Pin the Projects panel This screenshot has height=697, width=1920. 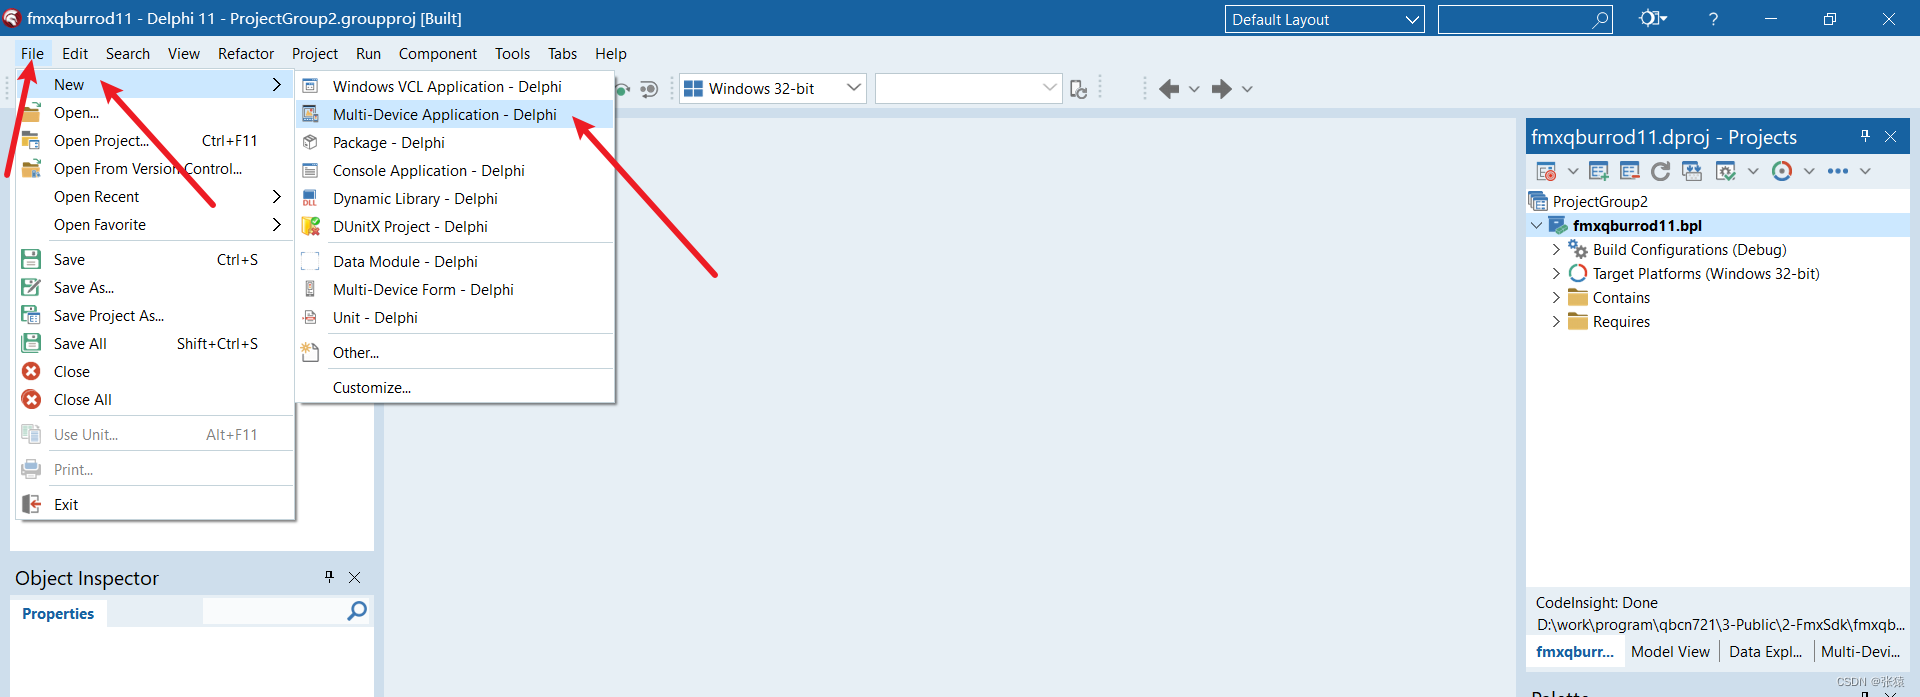(x=1865, y=136)
